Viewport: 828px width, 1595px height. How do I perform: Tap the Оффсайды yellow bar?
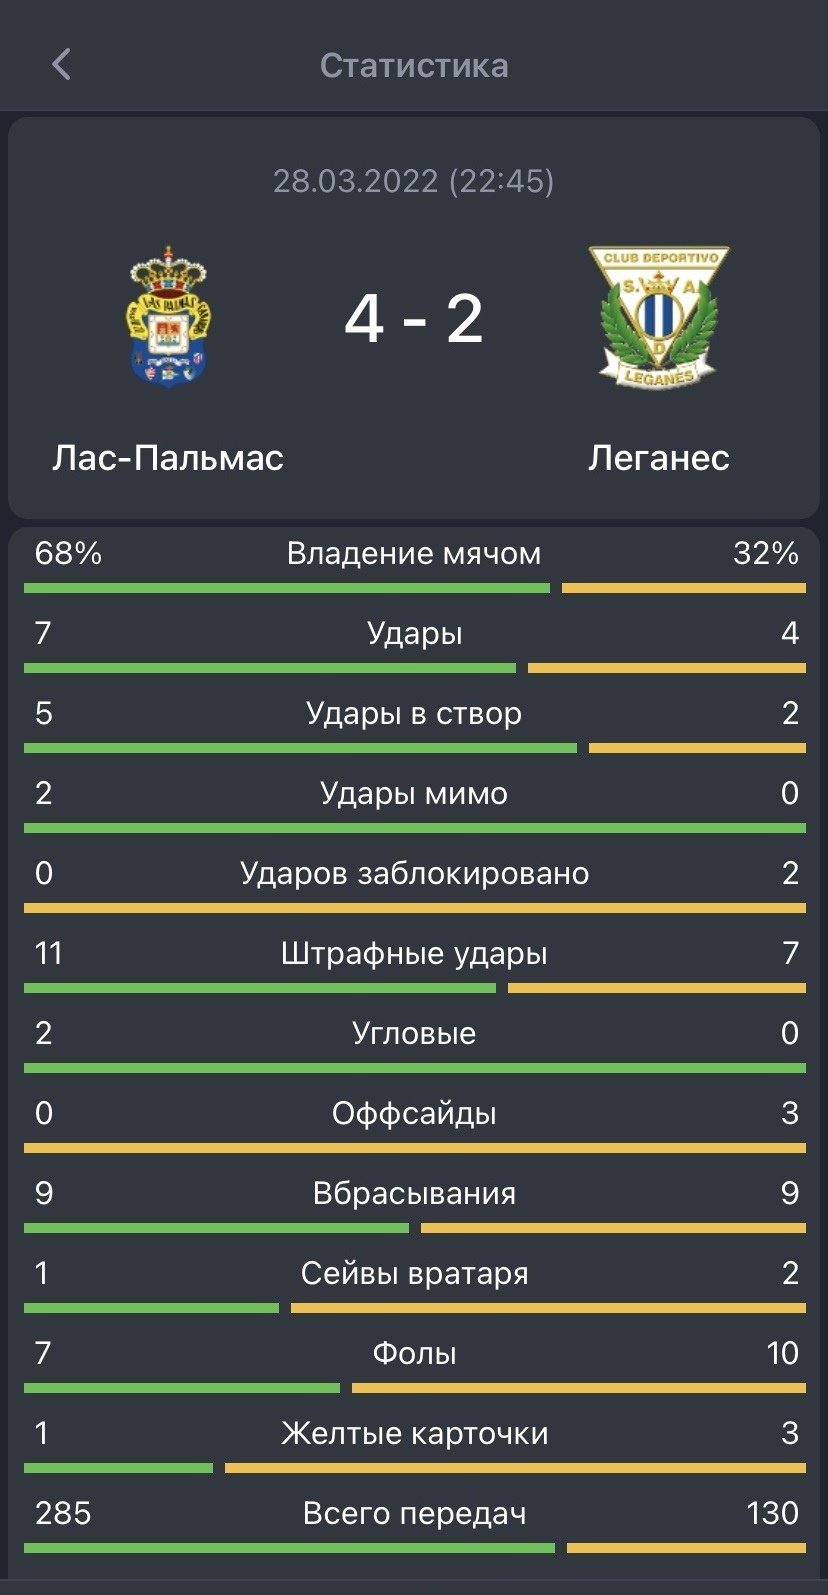[x=414, y=1148]
